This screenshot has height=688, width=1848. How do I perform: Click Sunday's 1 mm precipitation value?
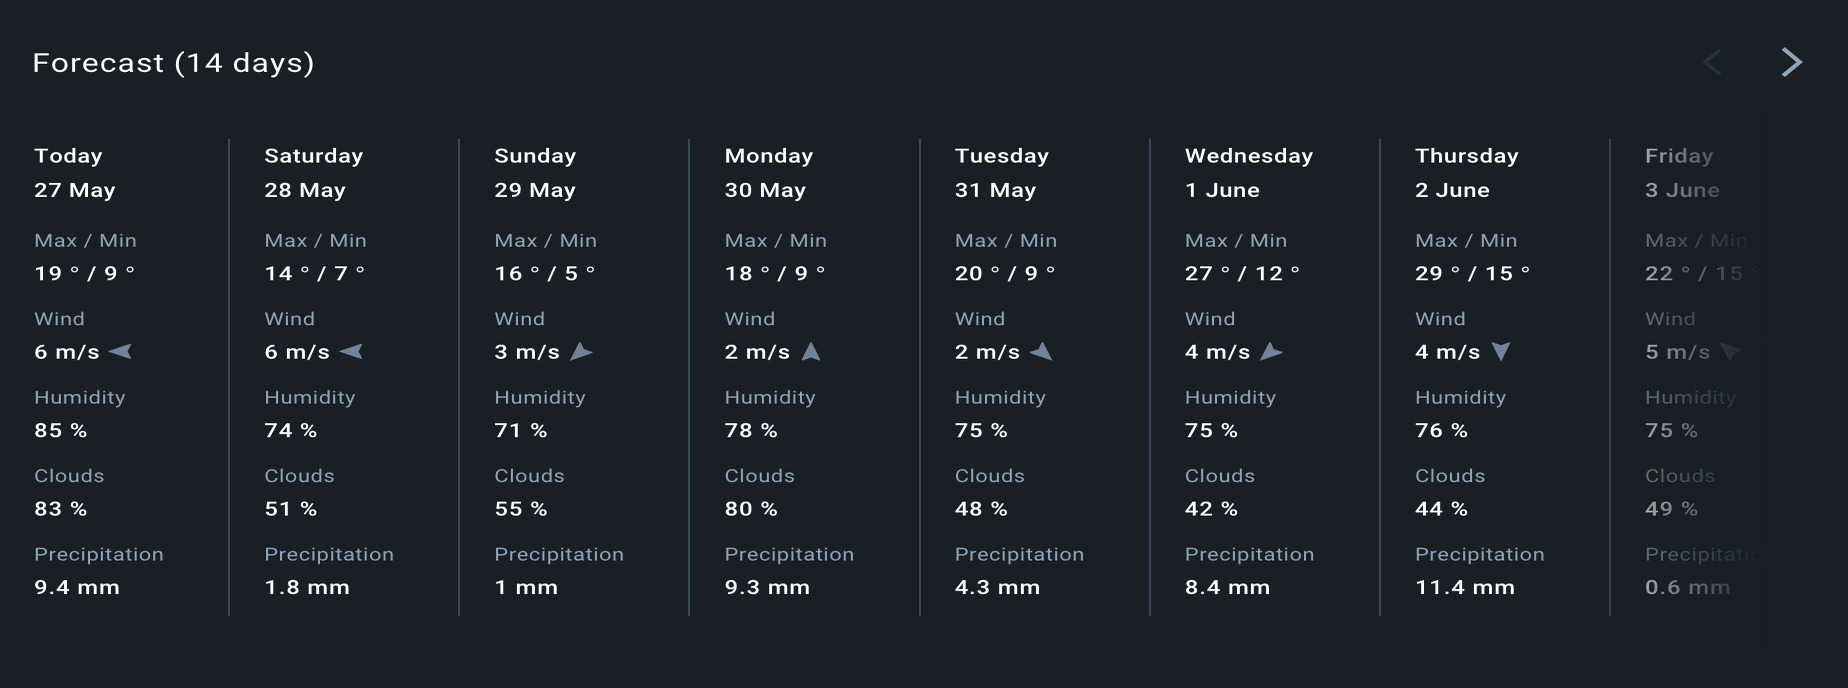[526, 588]
